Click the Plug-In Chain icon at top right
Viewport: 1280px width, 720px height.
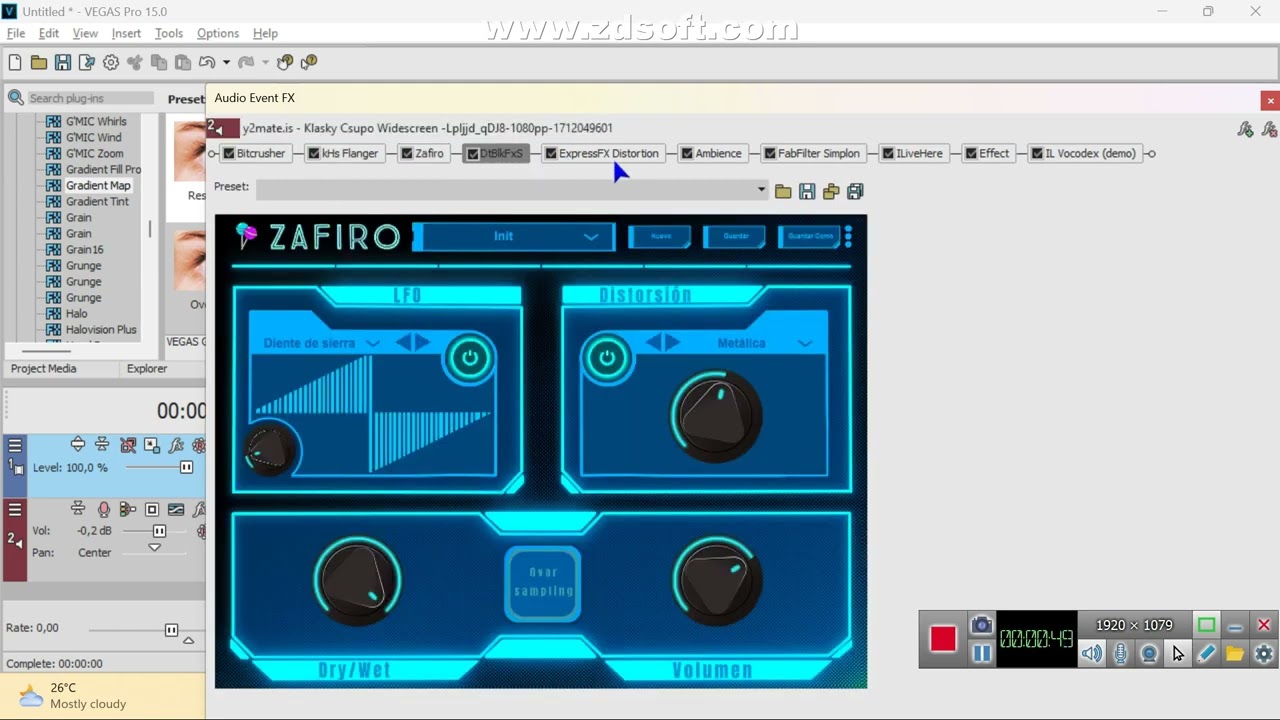(1245, 129)
